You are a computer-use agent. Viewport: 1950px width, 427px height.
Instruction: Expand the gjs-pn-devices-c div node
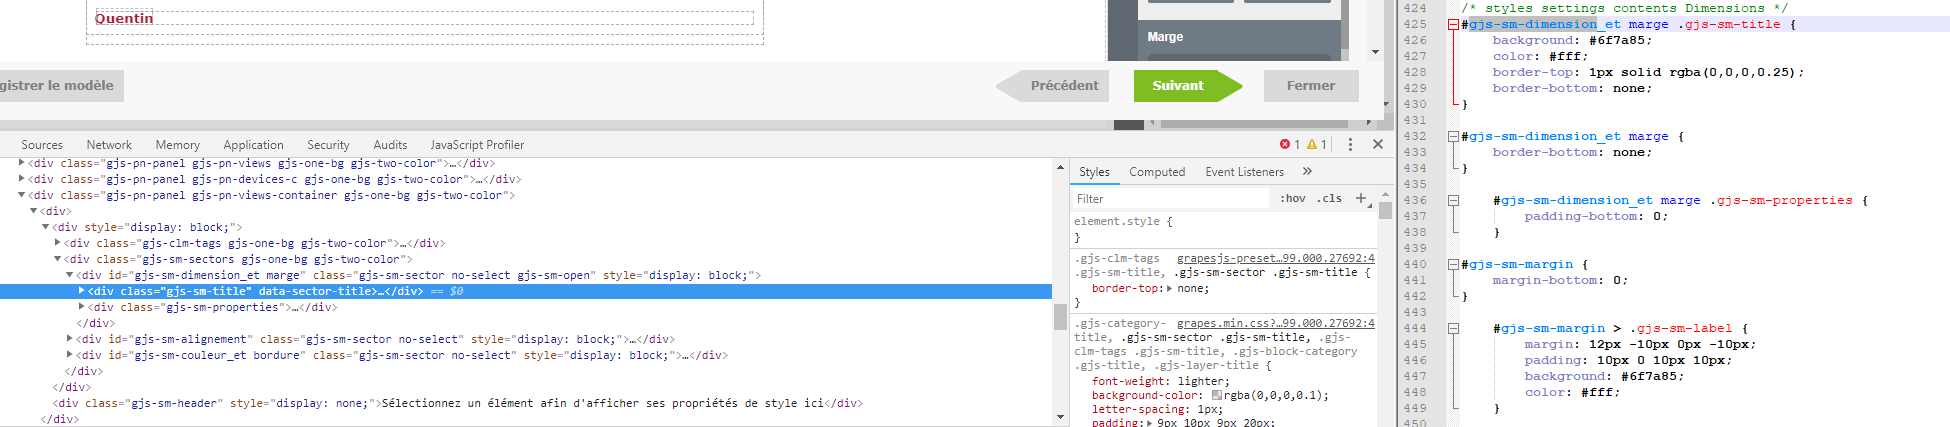(22, 179)
